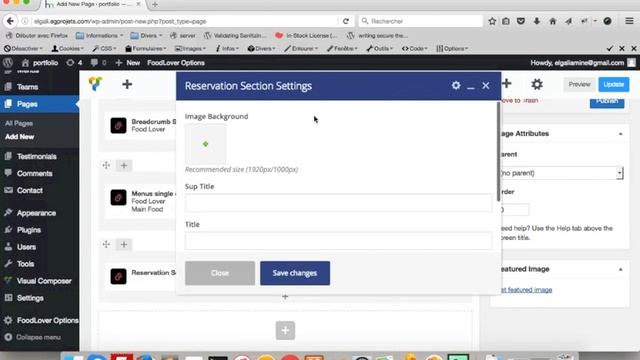
Task: Open the Informations bookmarks folder
Action: pos(100,36)
